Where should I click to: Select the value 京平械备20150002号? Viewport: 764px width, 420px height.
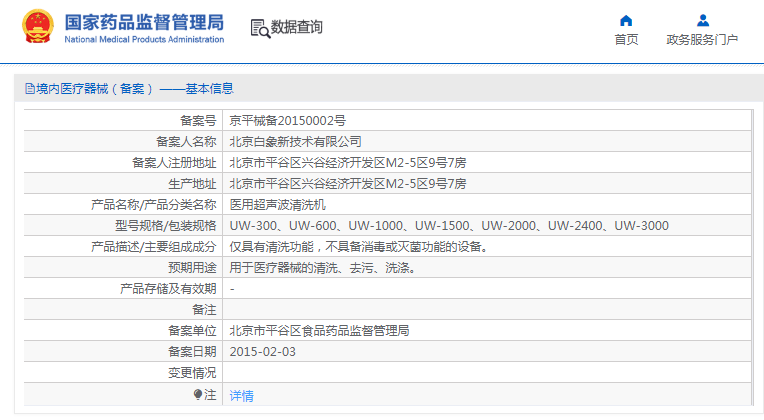[x=287, y=120]
